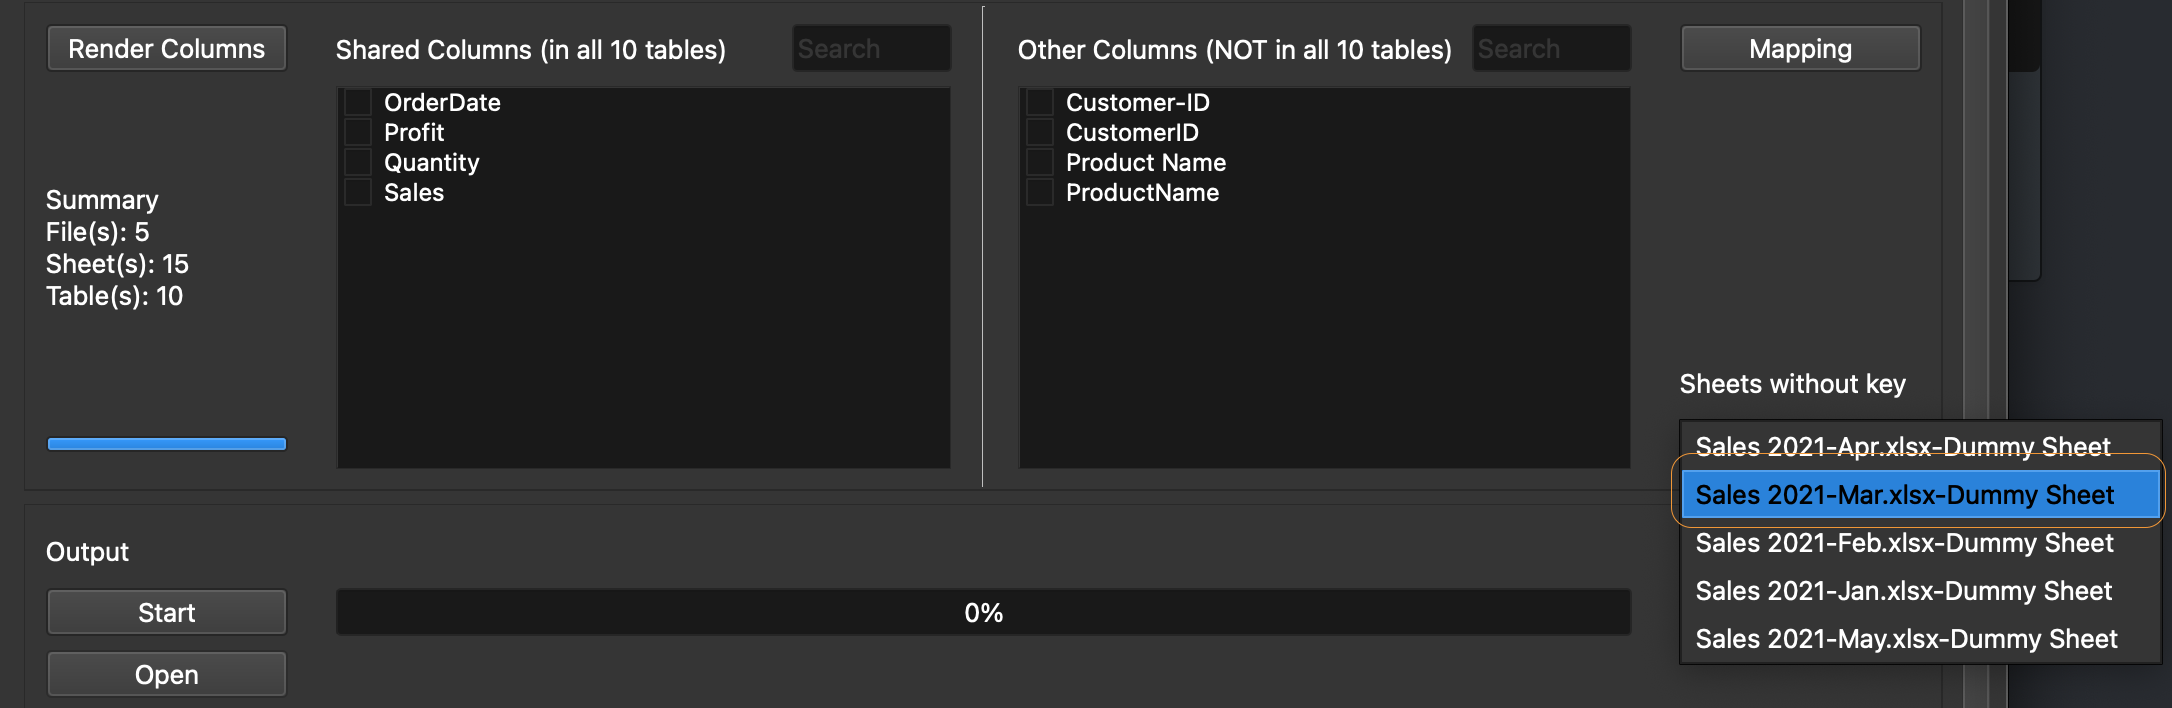Select Sales 2021-May.xlsx-Dummy Sheet entry
The image size is (2172, 708).
(x=1906, y=639)
